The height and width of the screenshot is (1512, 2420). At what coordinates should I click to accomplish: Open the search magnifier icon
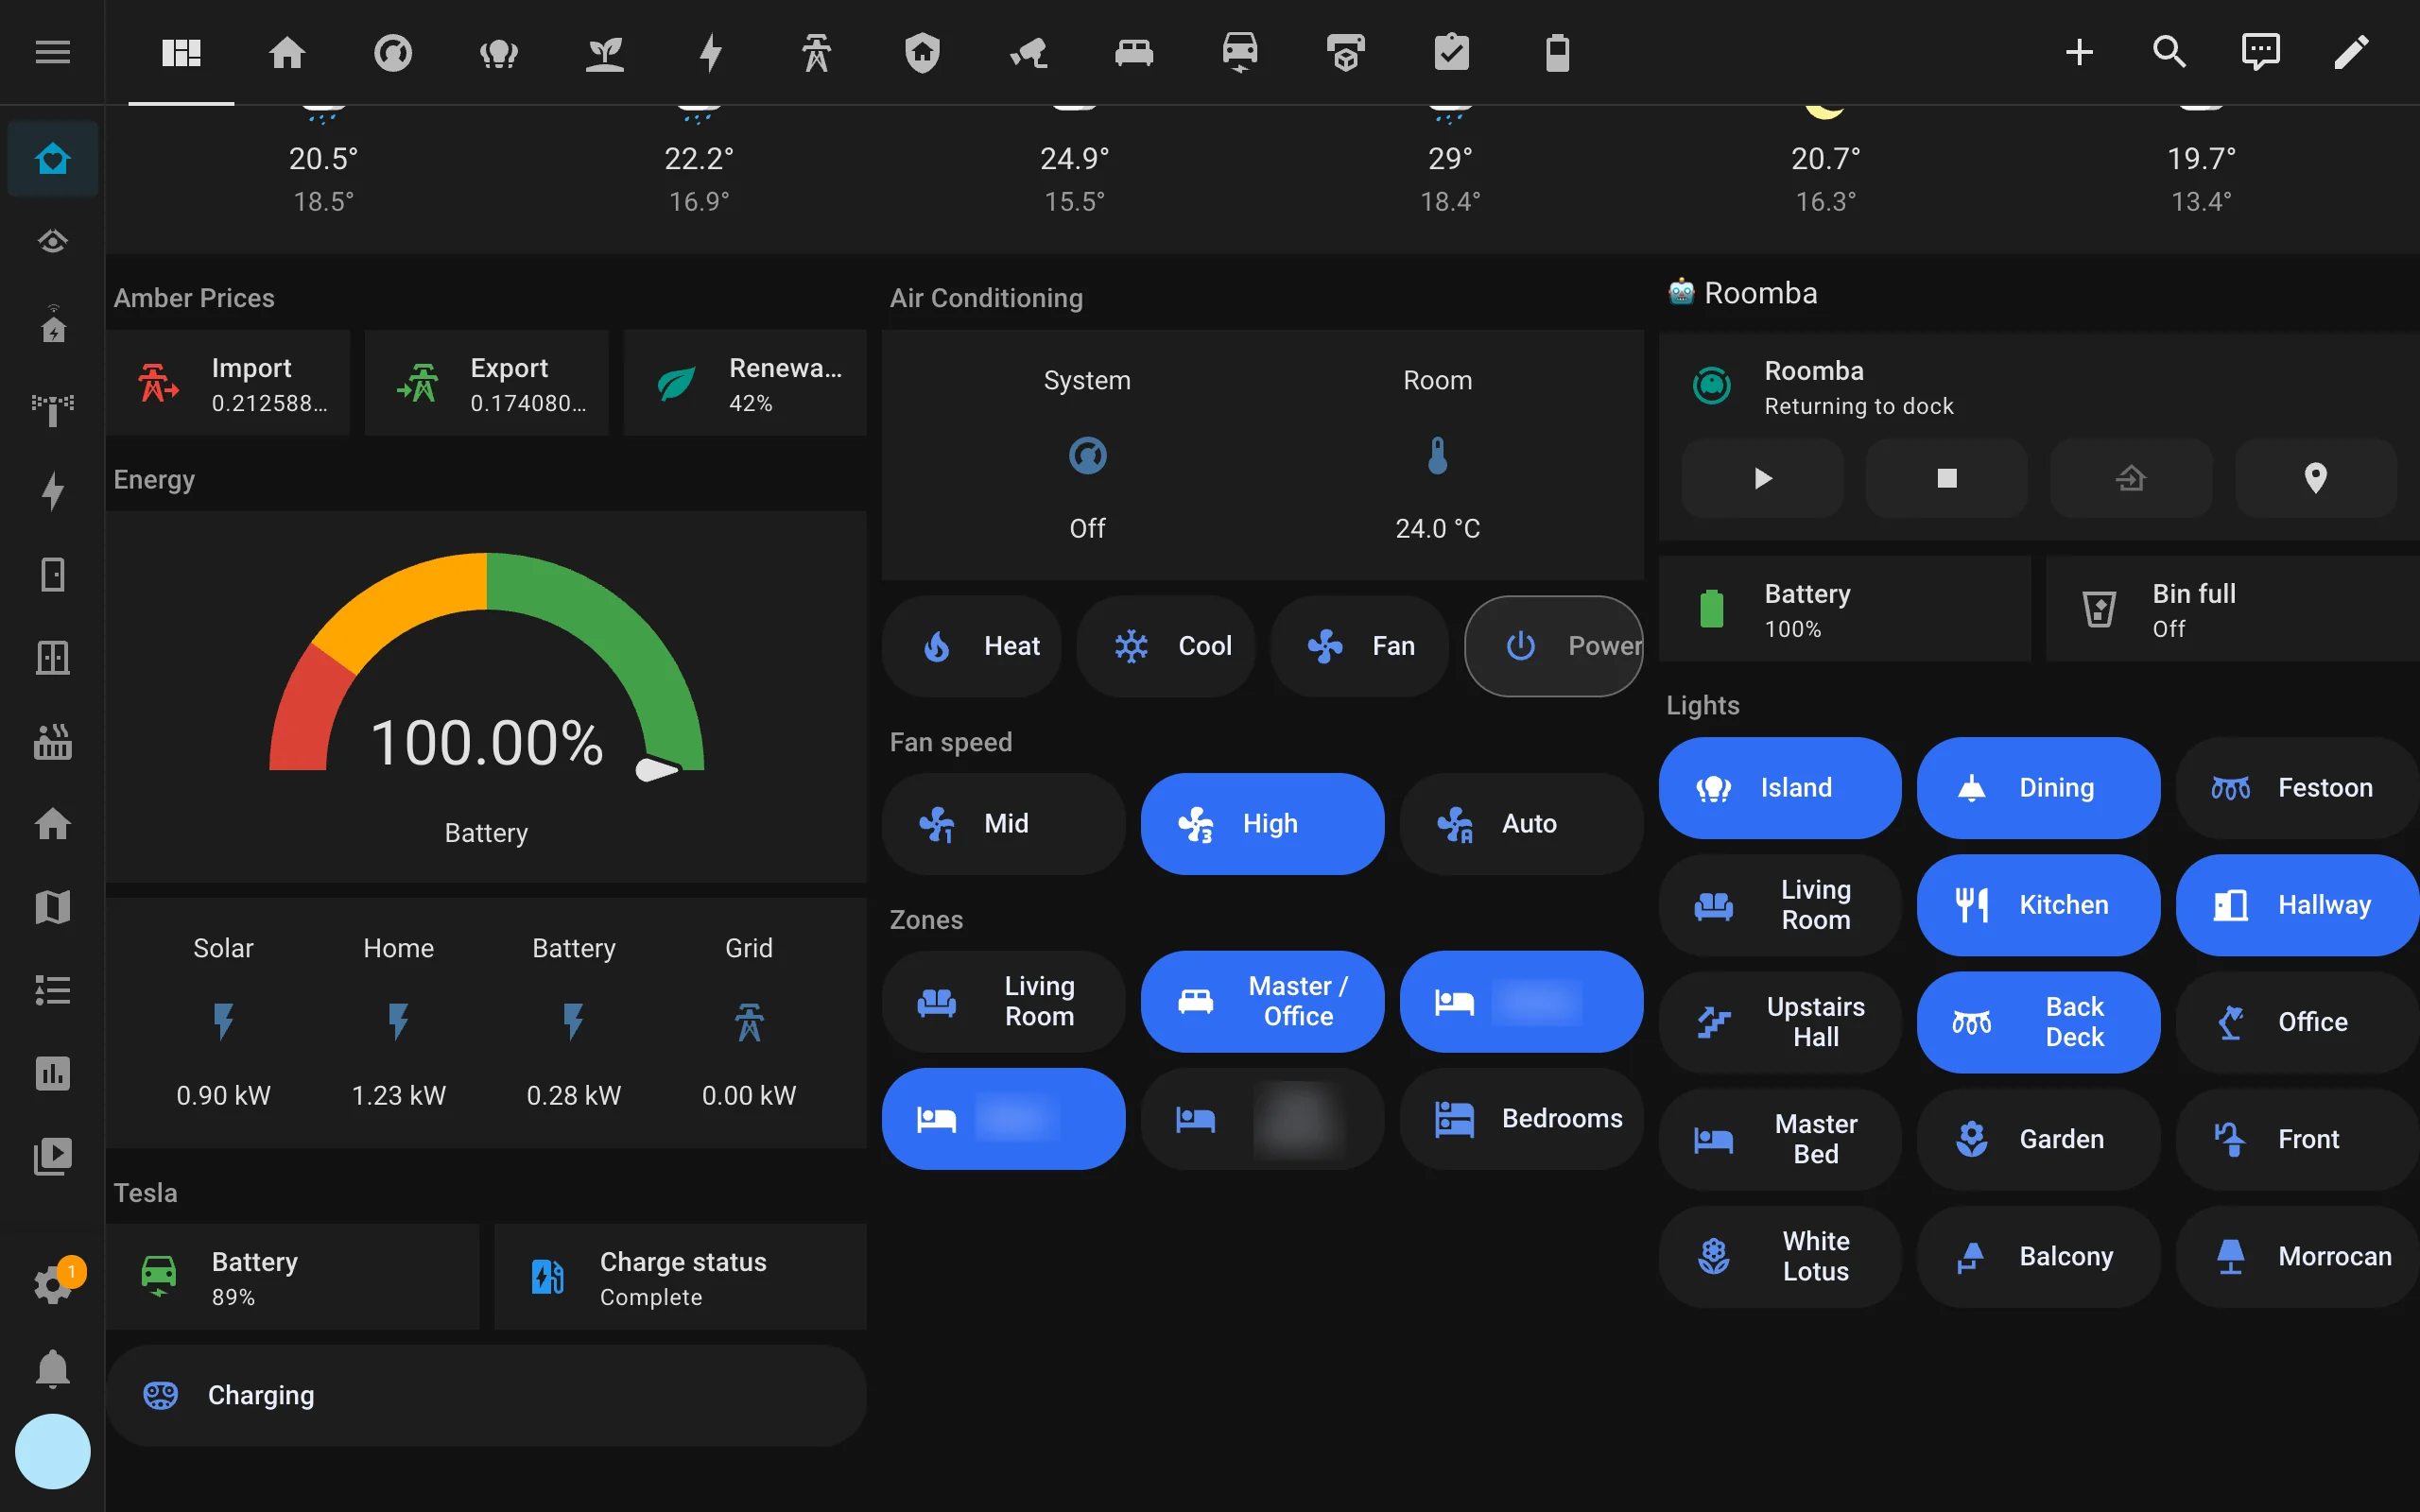[x=2169, y=52]
